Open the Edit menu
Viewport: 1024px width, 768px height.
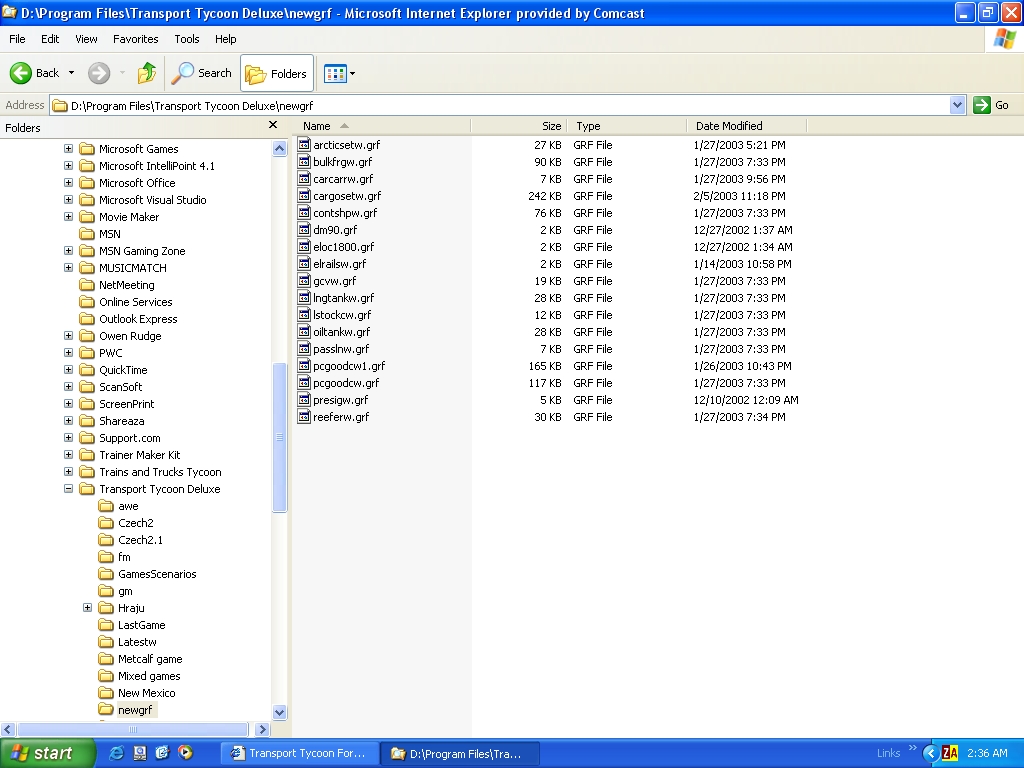(x=50, y=39)
